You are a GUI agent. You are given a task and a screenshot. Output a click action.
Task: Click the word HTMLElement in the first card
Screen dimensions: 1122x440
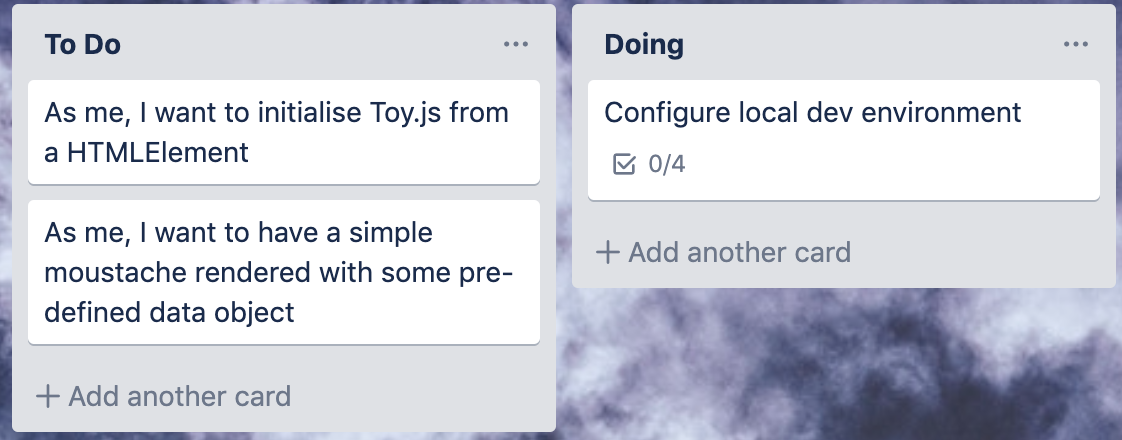pyautogui.click(x=157, y=152)
